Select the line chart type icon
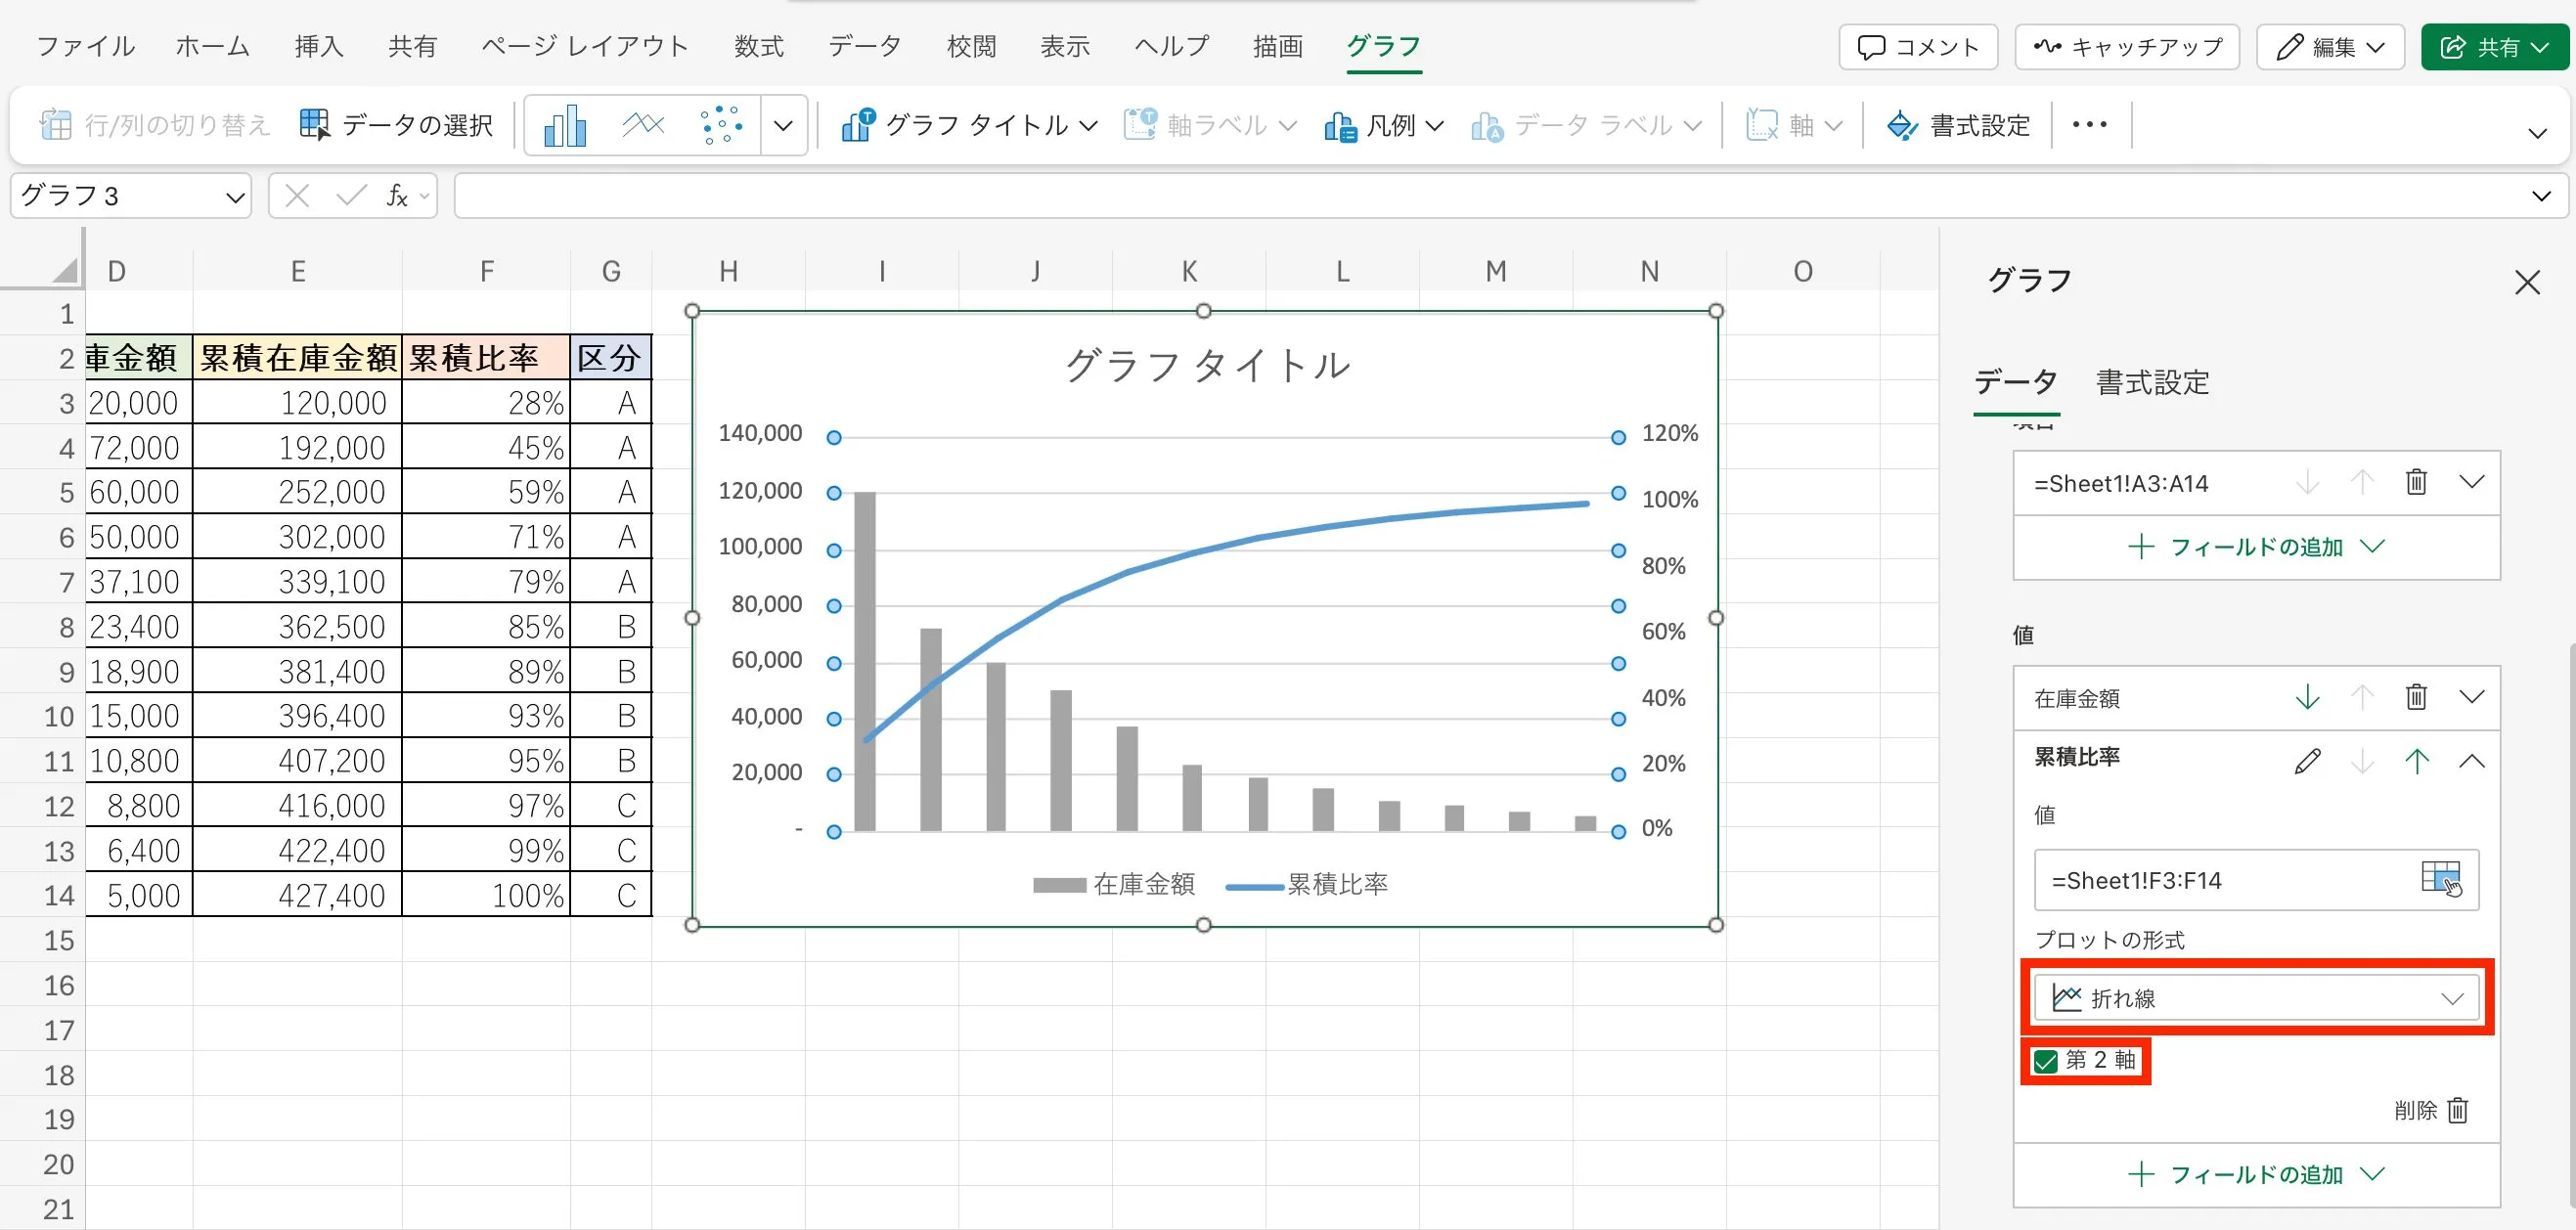2576x1230 pixels. (x=643, y=126)
